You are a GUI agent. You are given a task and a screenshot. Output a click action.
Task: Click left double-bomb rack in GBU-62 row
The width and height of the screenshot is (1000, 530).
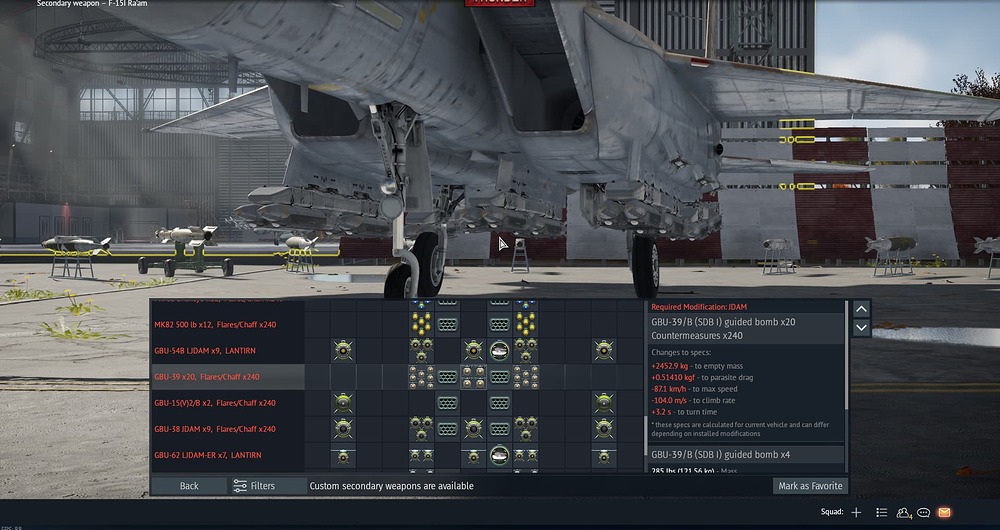(x=421, y=455)
